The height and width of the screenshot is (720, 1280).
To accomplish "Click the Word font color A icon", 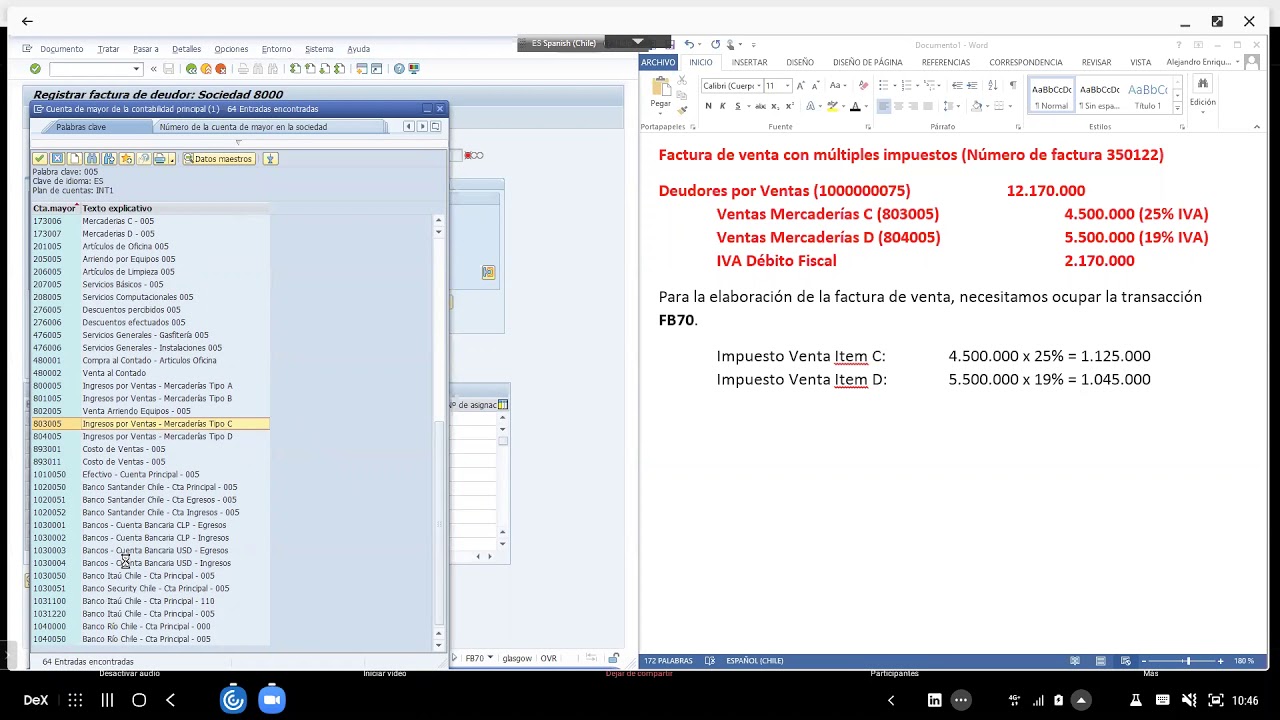I will pyautogui.click(x=855, y=106).
